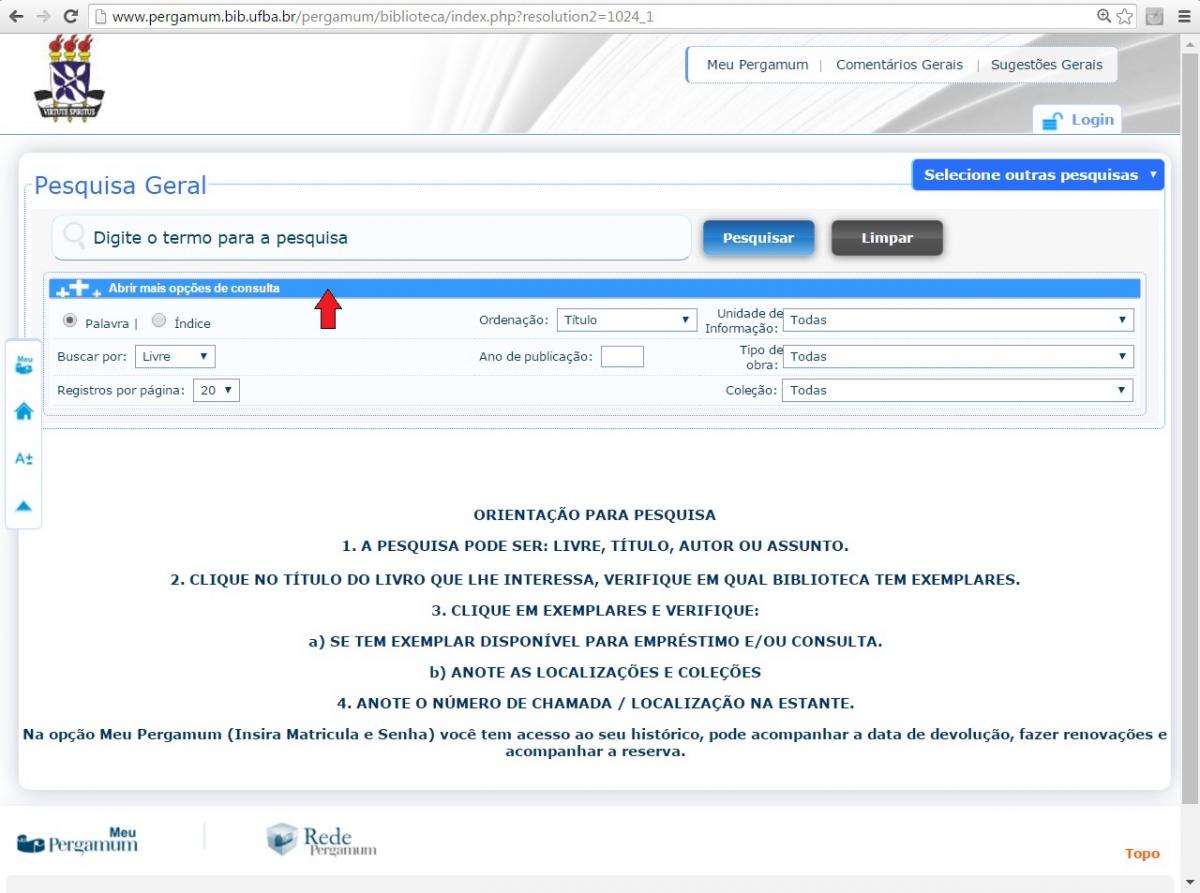Click the up arrow sidebar icon
This screenshot has width=1200, height=893.
[x=24, y=506]
